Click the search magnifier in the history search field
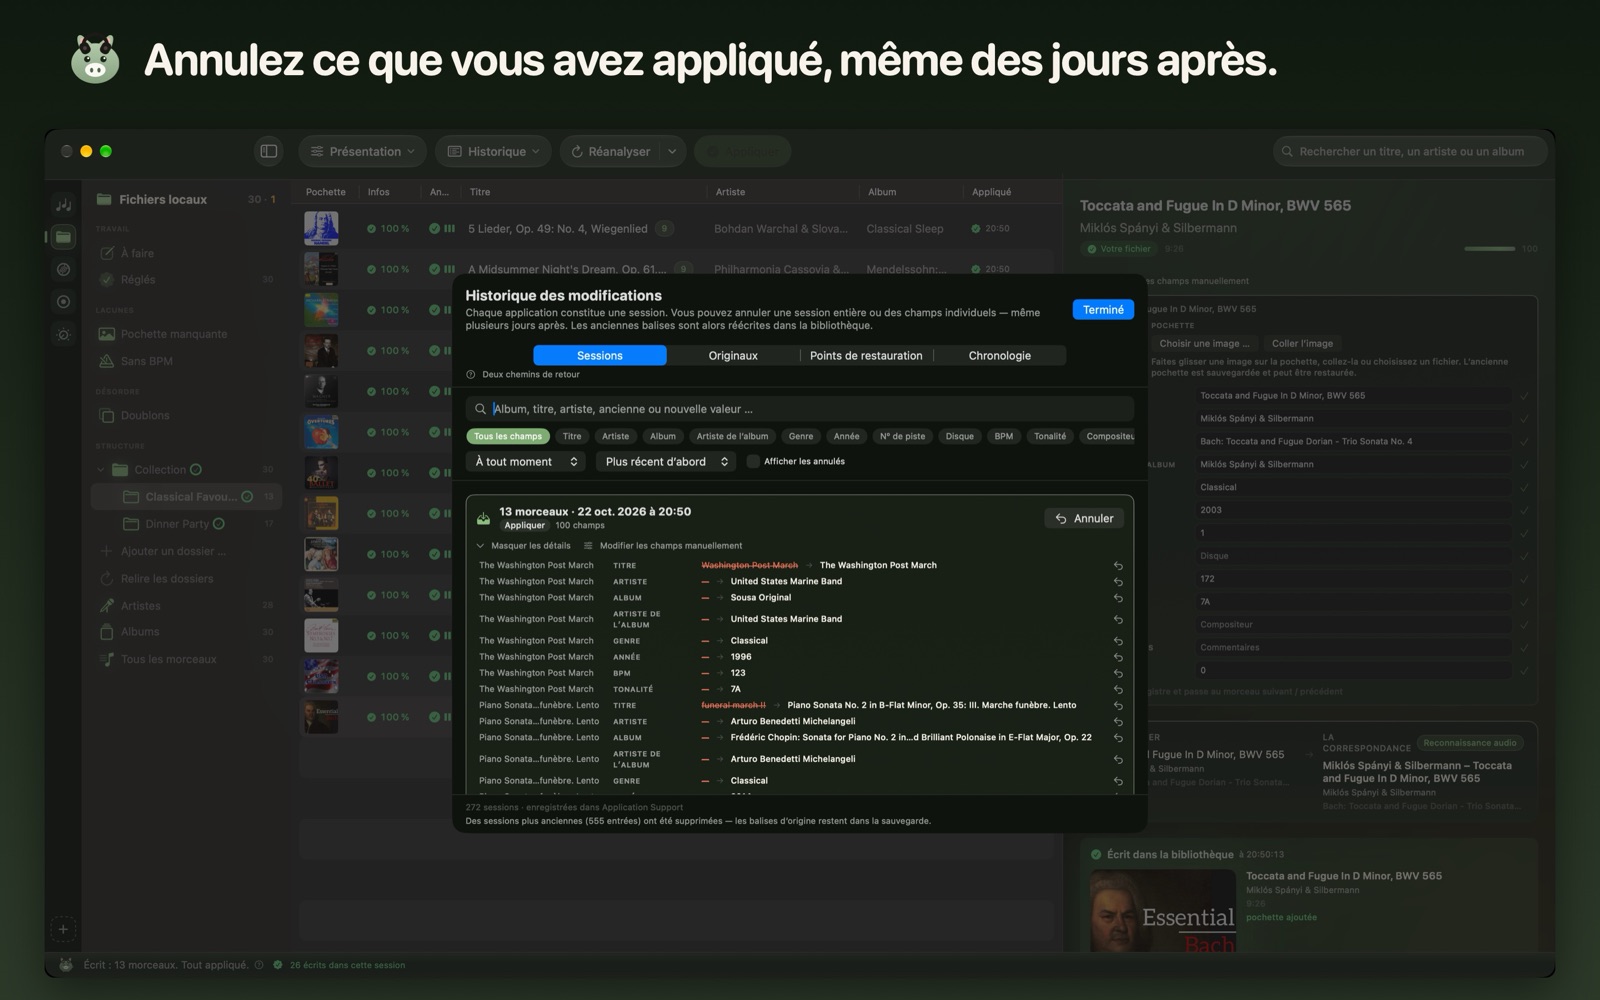 tap(480, 409)
